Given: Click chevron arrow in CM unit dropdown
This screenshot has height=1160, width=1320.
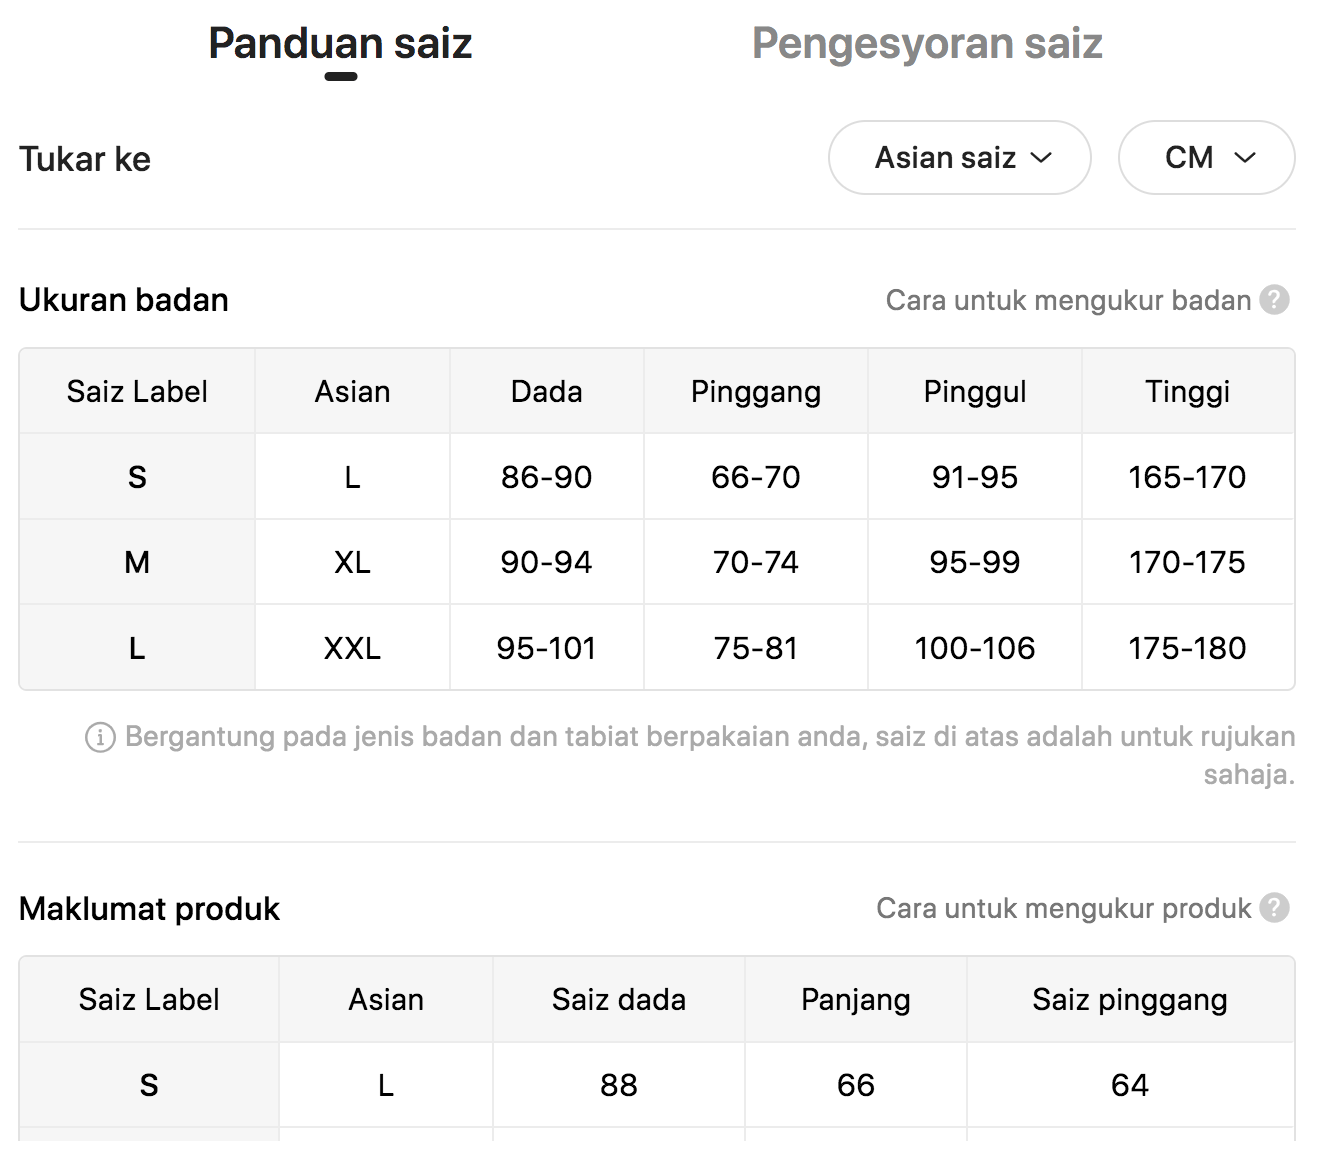Looking at the screenshot, I should click(1245, 158).
